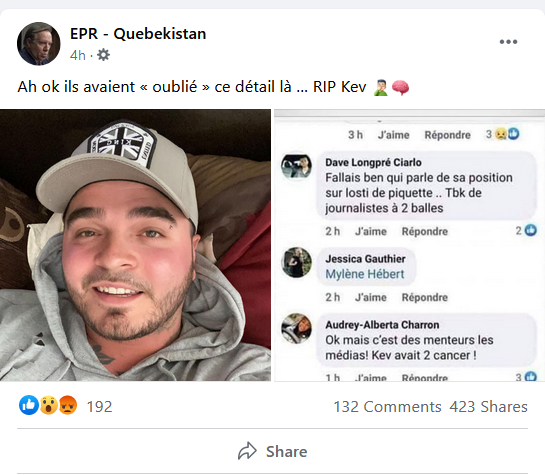Image resolution: width=545 pixels, height=475 pixels.
Task: Click Jessica Gauthier's comment avatar
Action: tap(296, 263)
